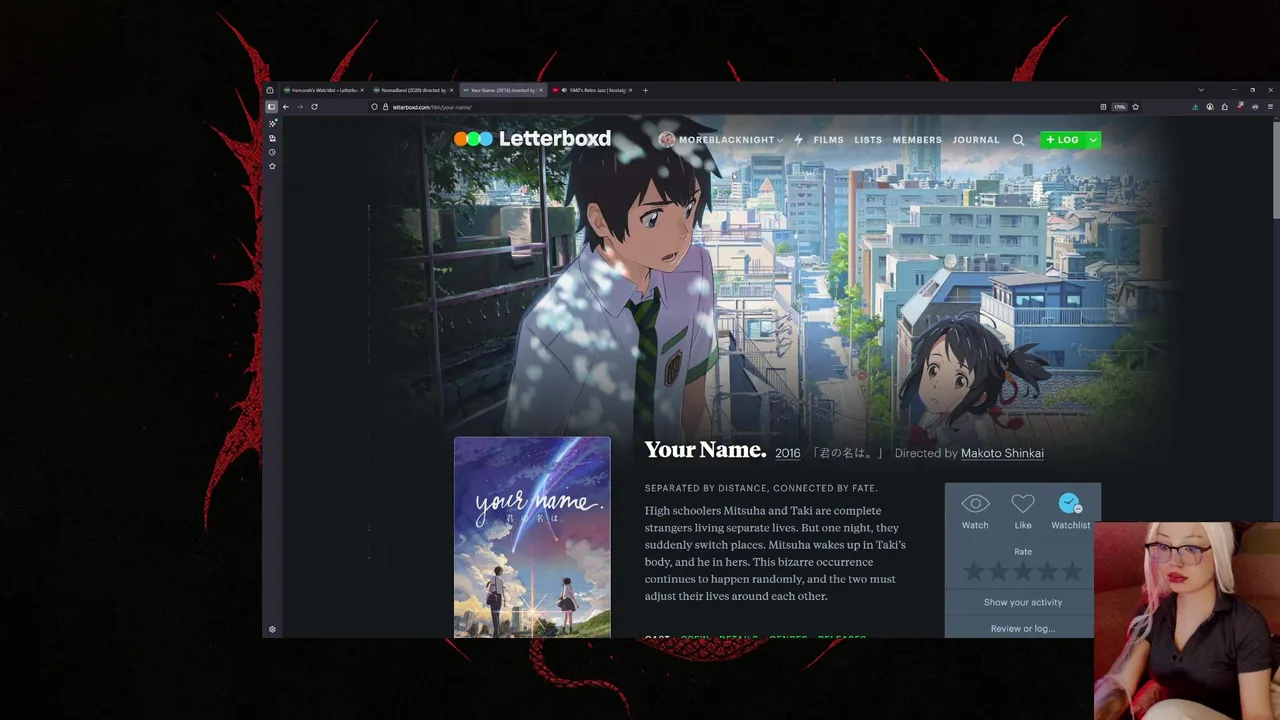Click the red extension toolbar icon
The width and height of the screenshot is (1280, 720).
point(1240,107)
